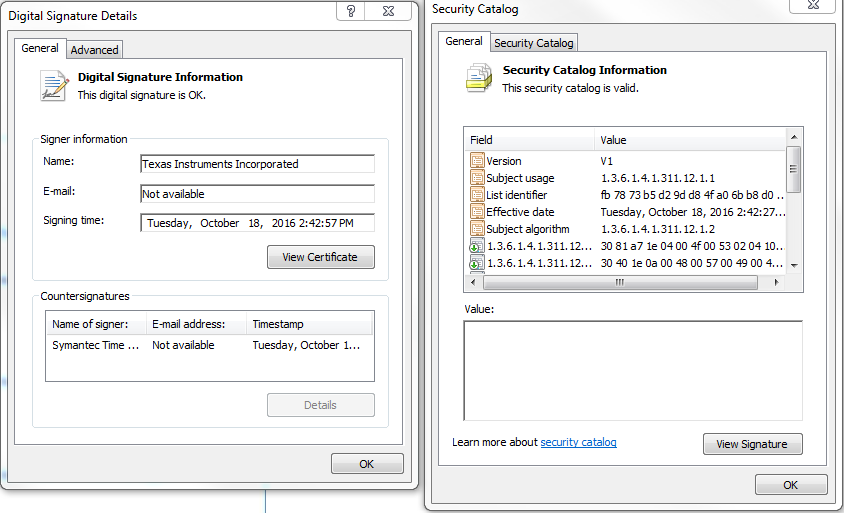
Task: Click value starting fb 78 73 b5
Action: point(692,195)
